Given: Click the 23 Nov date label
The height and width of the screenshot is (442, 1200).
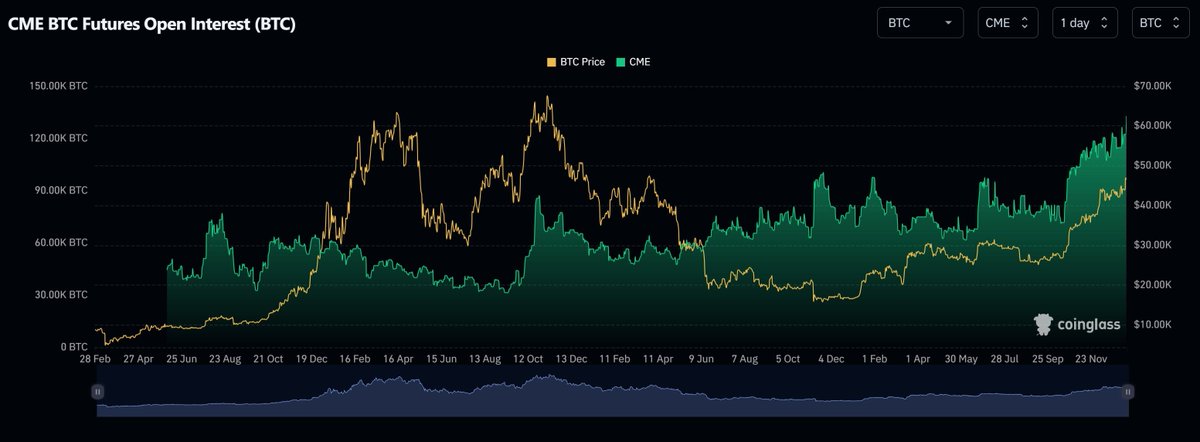Looking at the screenshot, I should 1093,358.
